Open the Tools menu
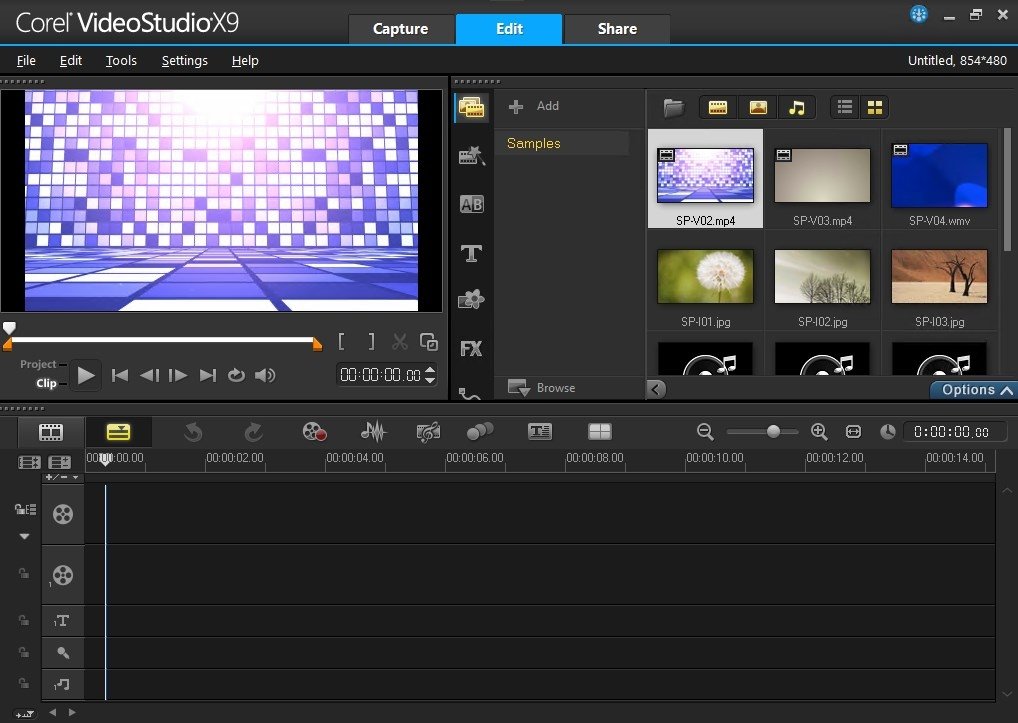Image resolution: width=1018 pixels, height=723 pixels. [x=121, y=60]
